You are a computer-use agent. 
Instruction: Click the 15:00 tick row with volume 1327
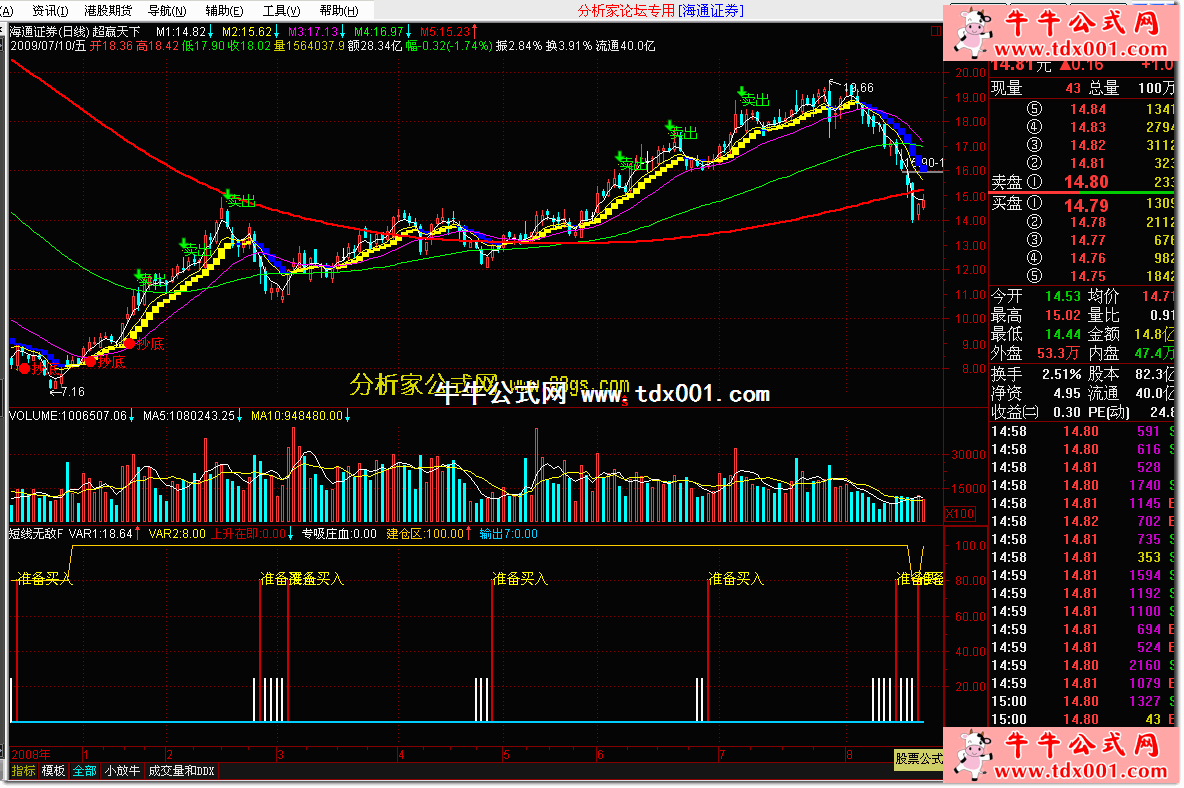[x=1083, y=702]
